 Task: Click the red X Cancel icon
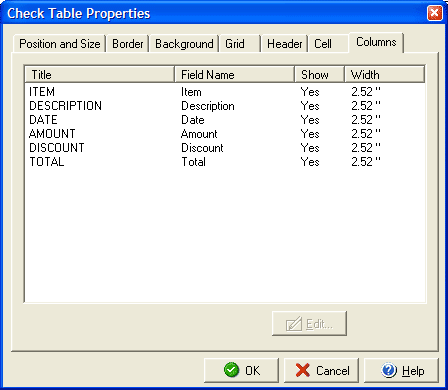click(x=303, y=370)
